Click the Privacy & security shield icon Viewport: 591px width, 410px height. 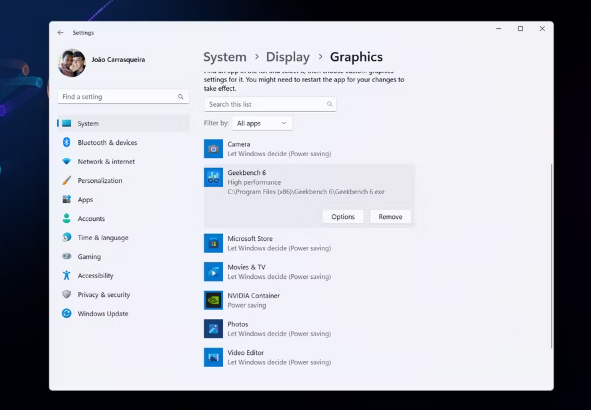67,294
